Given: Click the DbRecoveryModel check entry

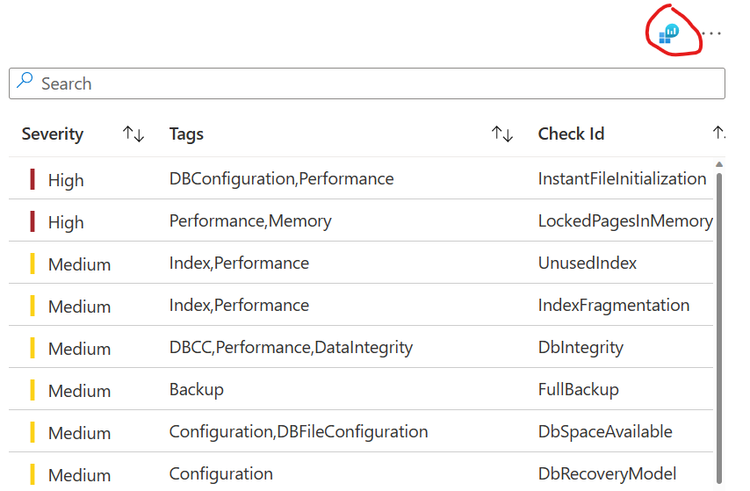Looking at the screenshot, I should [607, 473].
